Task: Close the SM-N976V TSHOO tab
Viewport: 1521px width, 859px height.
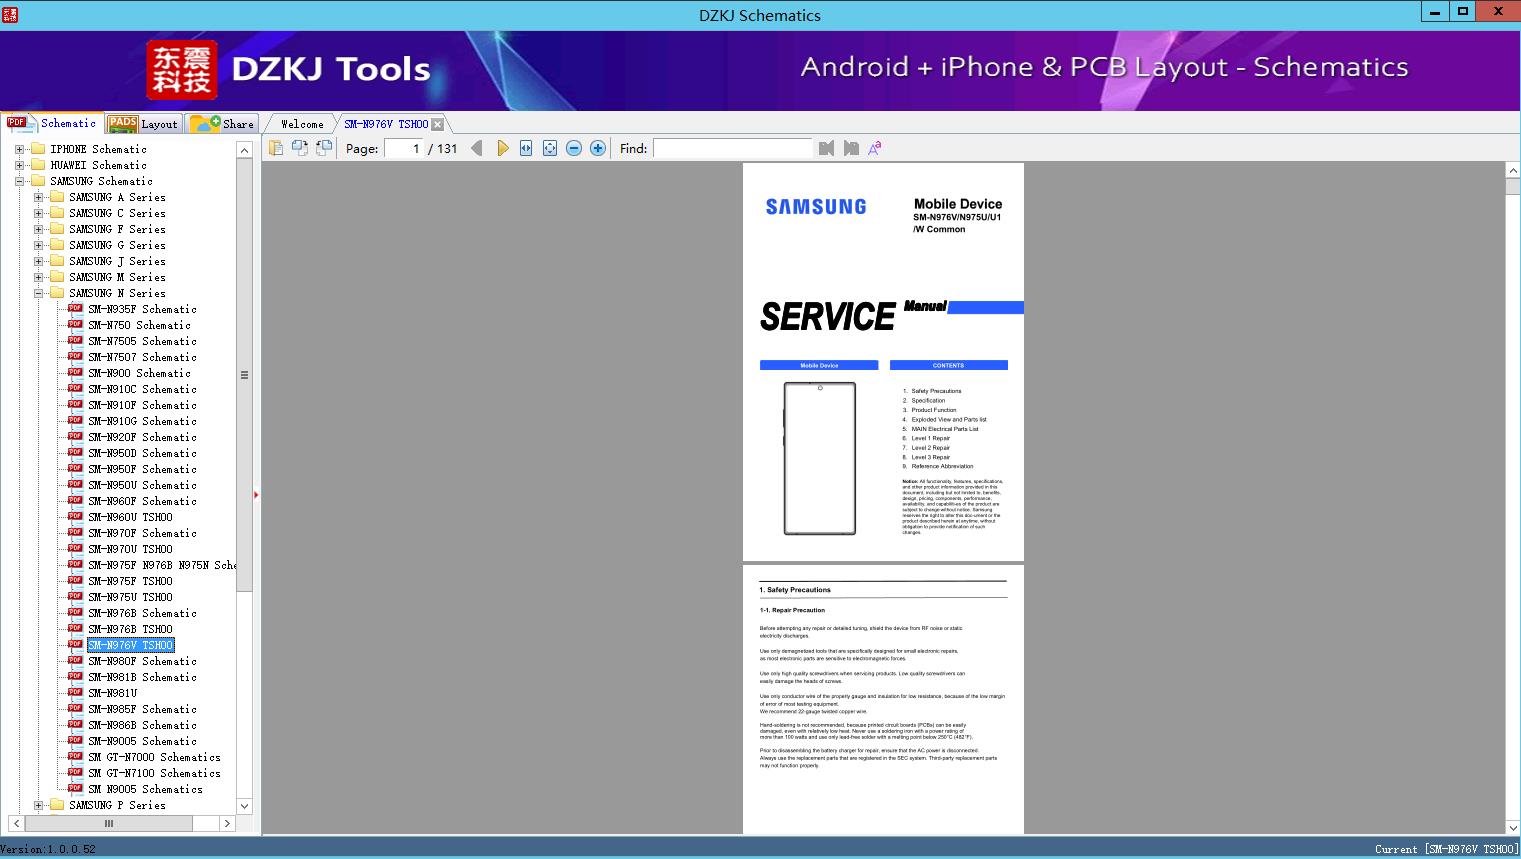Action: [x=438, y=124]
